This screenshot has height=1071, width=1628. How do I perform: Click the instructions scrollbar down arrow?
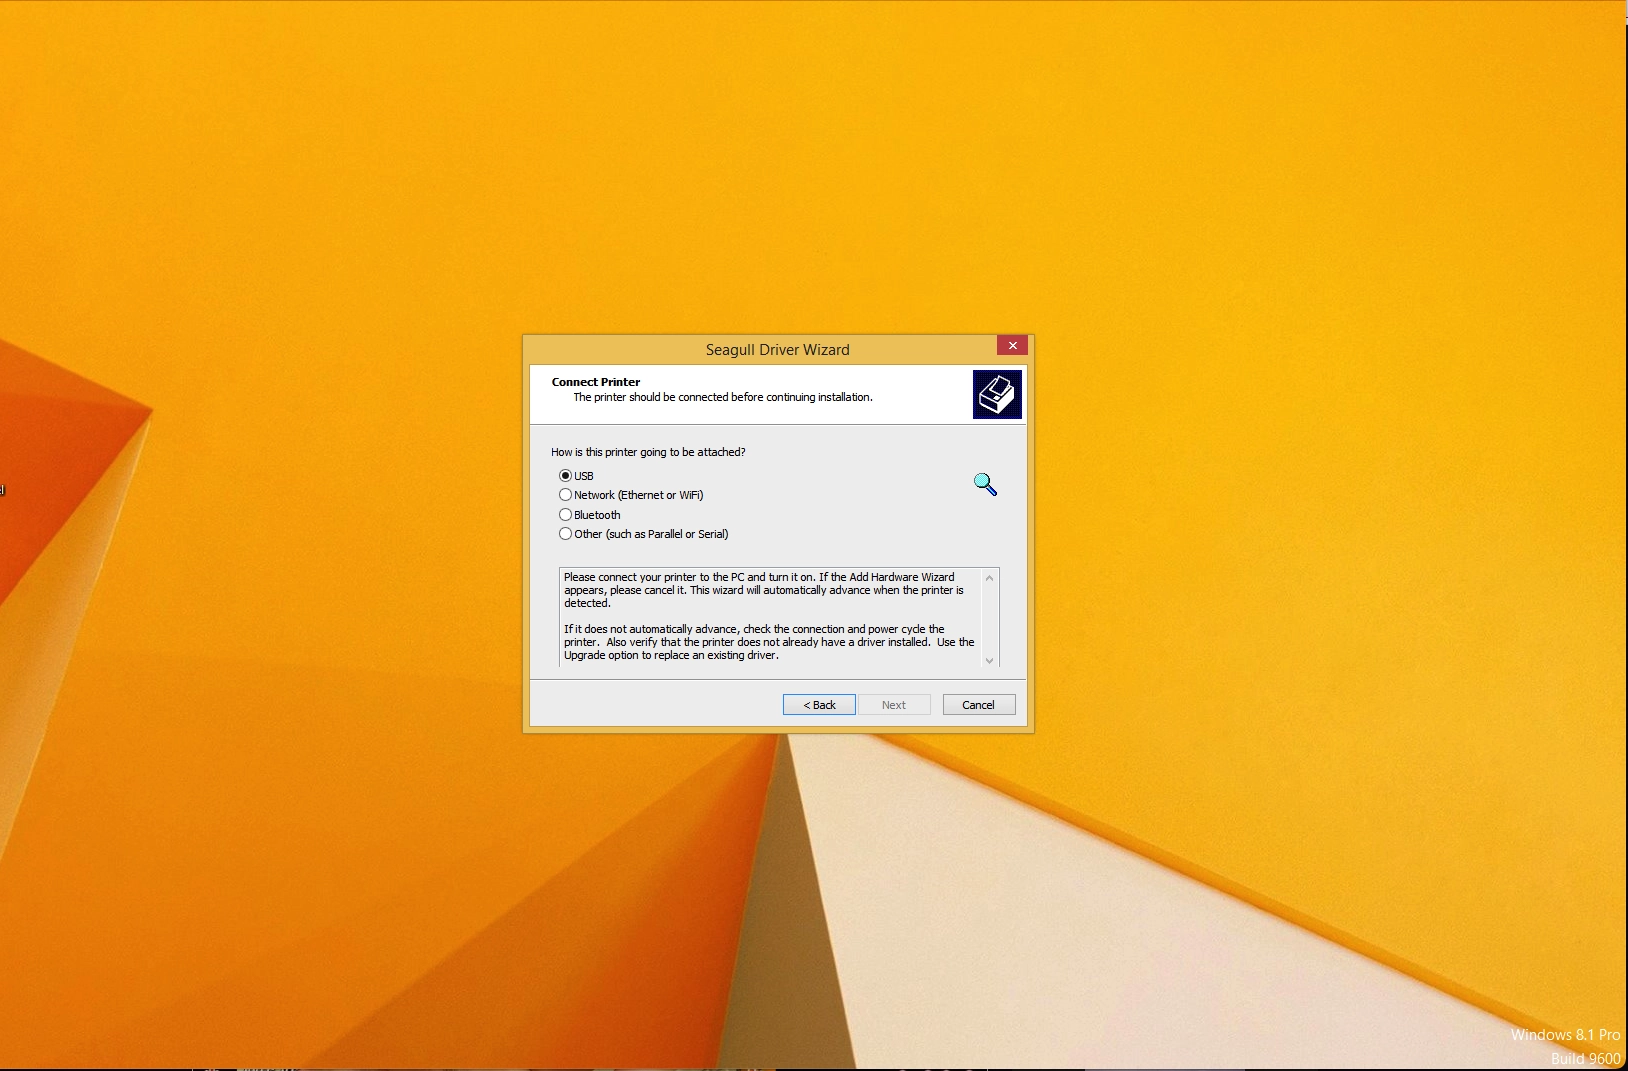coord(990,660)
